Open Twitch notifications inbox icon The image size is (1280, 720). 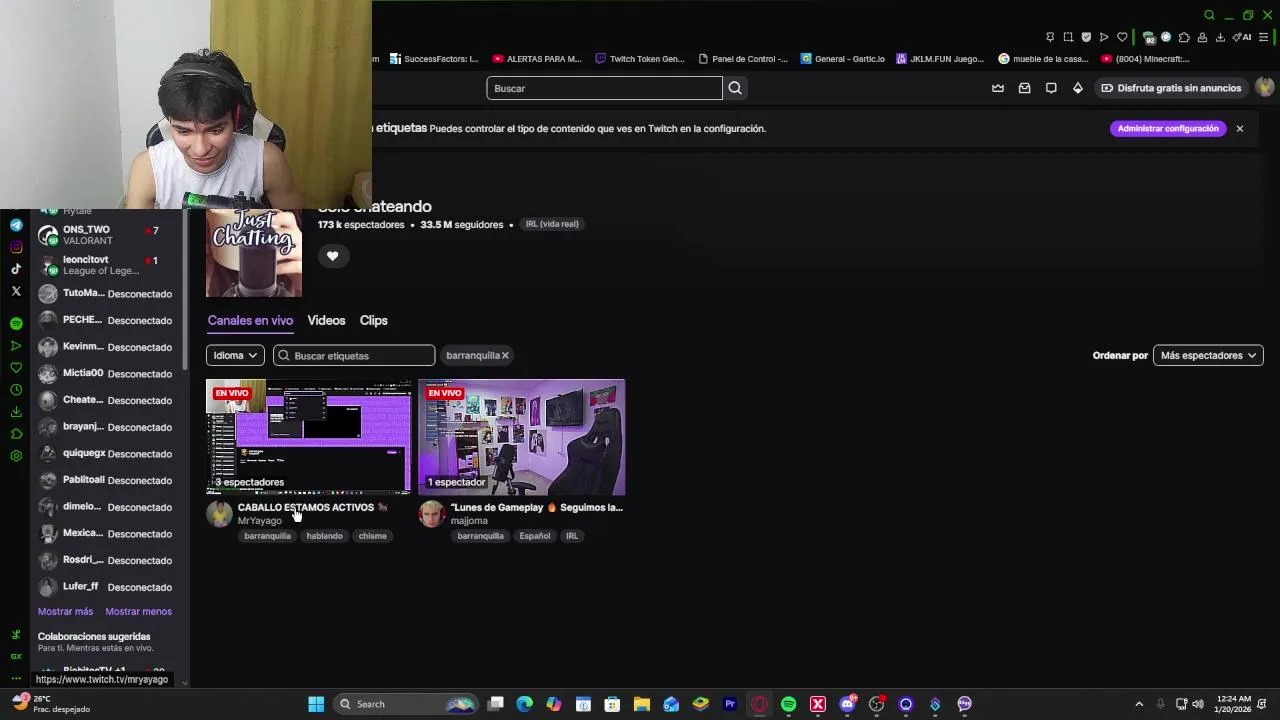pyautogui.click(x=1024, y=88)
